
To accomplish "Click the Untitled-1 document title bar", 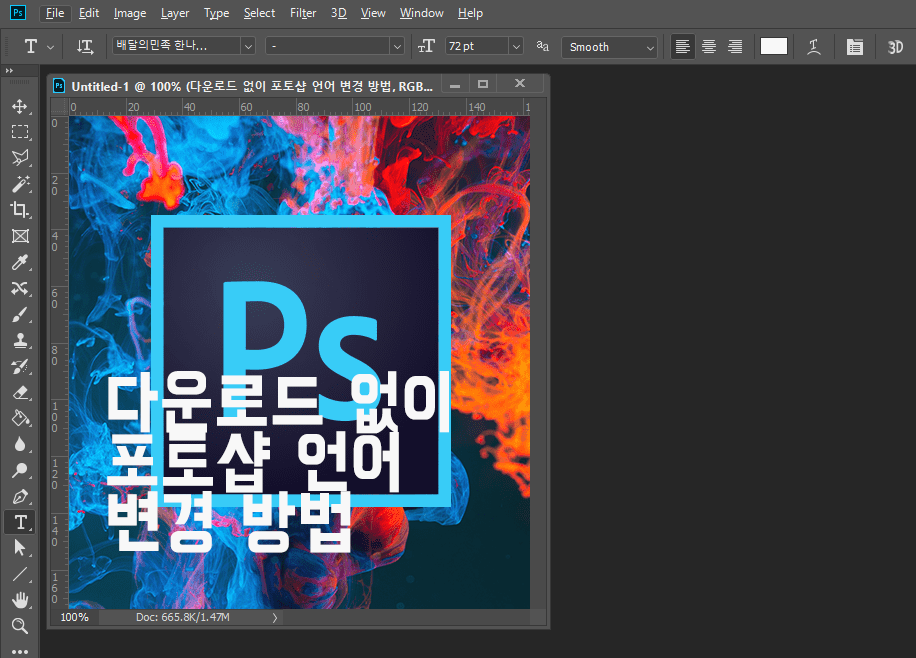I will click(x=251, y=86).
